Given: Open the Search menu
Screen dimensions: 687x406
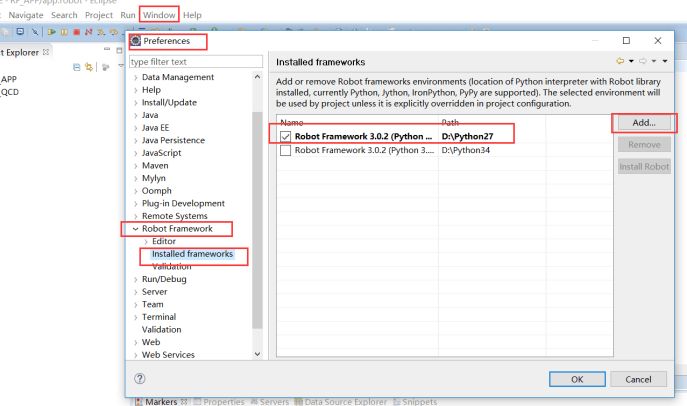Looking at the screenshot, I should point(64,15).
